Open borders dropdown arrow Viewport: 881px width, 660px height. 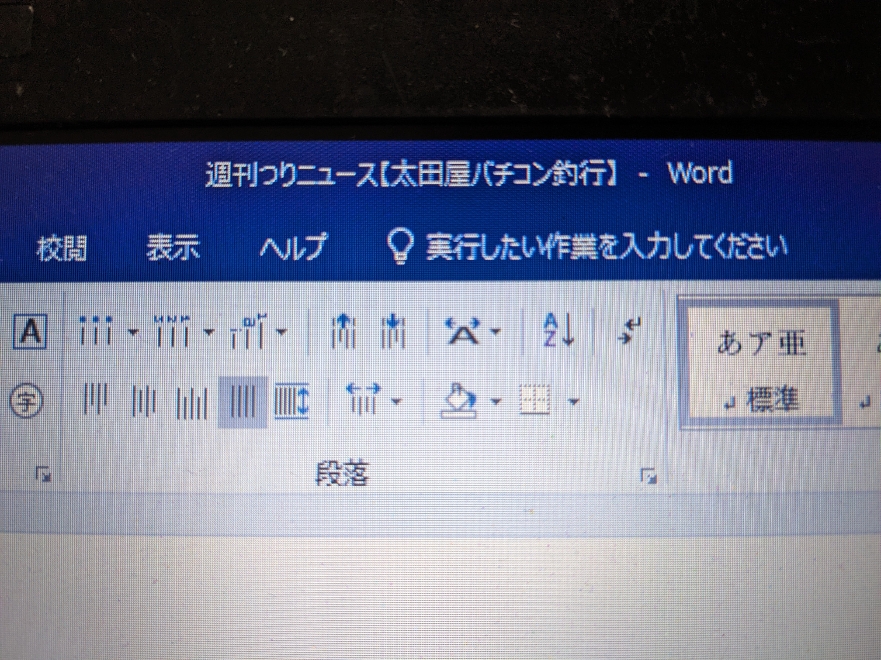coord(574,402)
